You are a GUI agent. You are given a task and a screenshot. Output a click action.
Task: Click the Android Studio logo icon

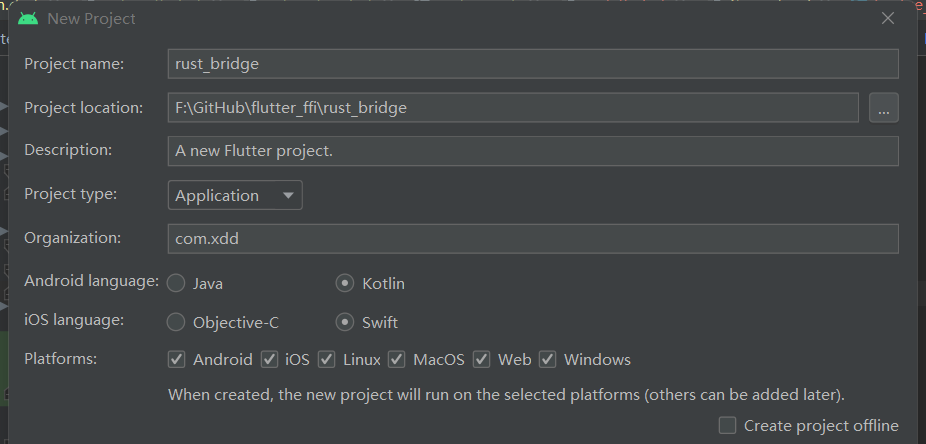(x=28, y=19)
